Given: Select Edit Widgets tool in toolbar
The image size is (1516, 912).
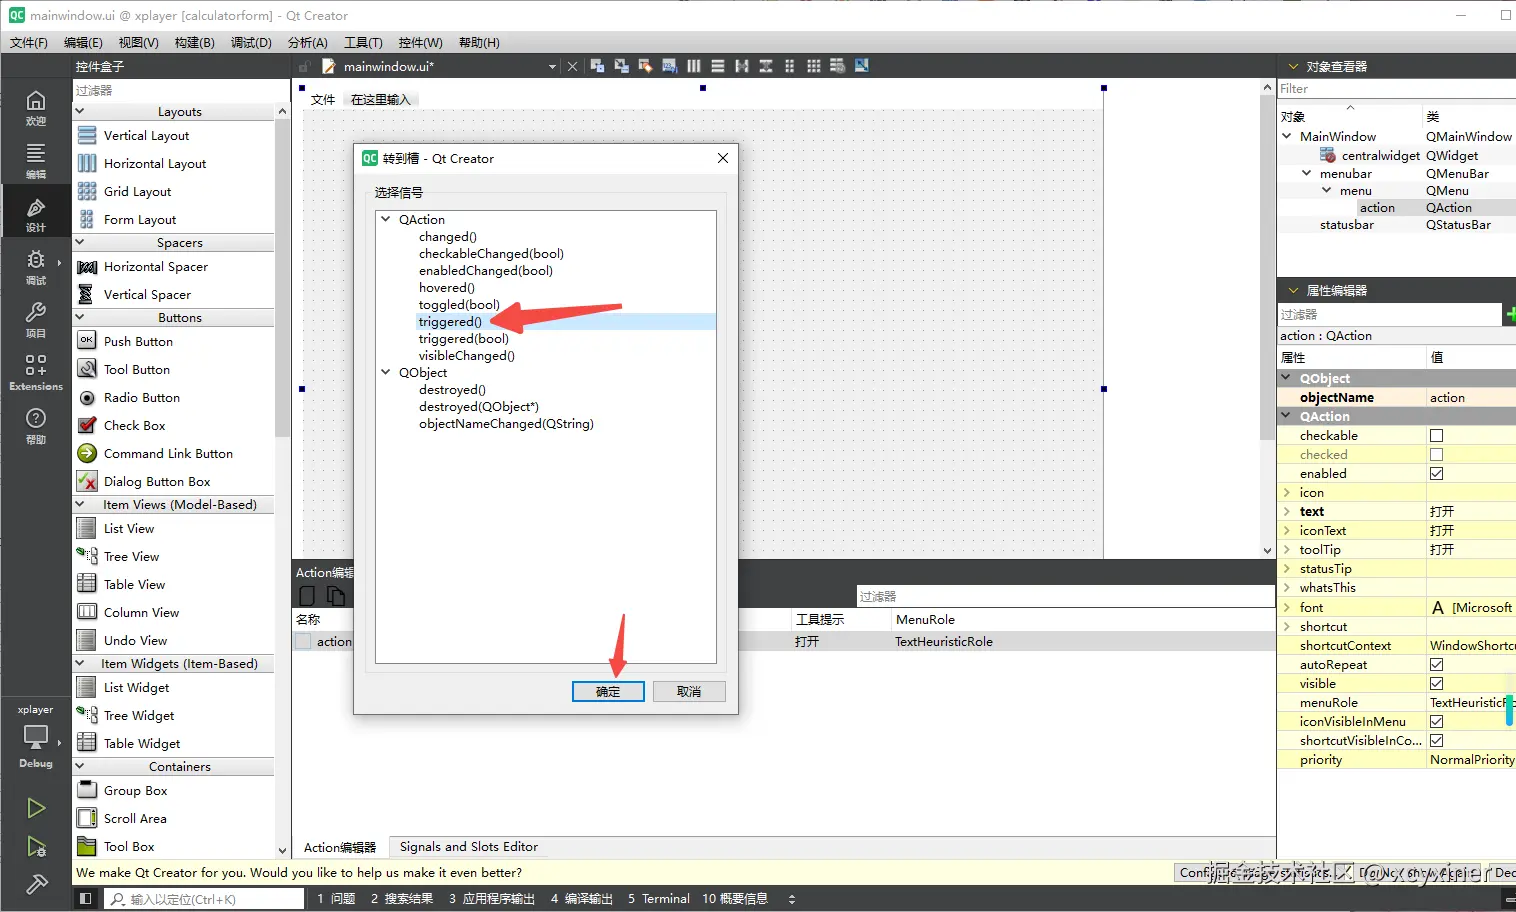Looking at the screenshot, I should tap(597, 66).
